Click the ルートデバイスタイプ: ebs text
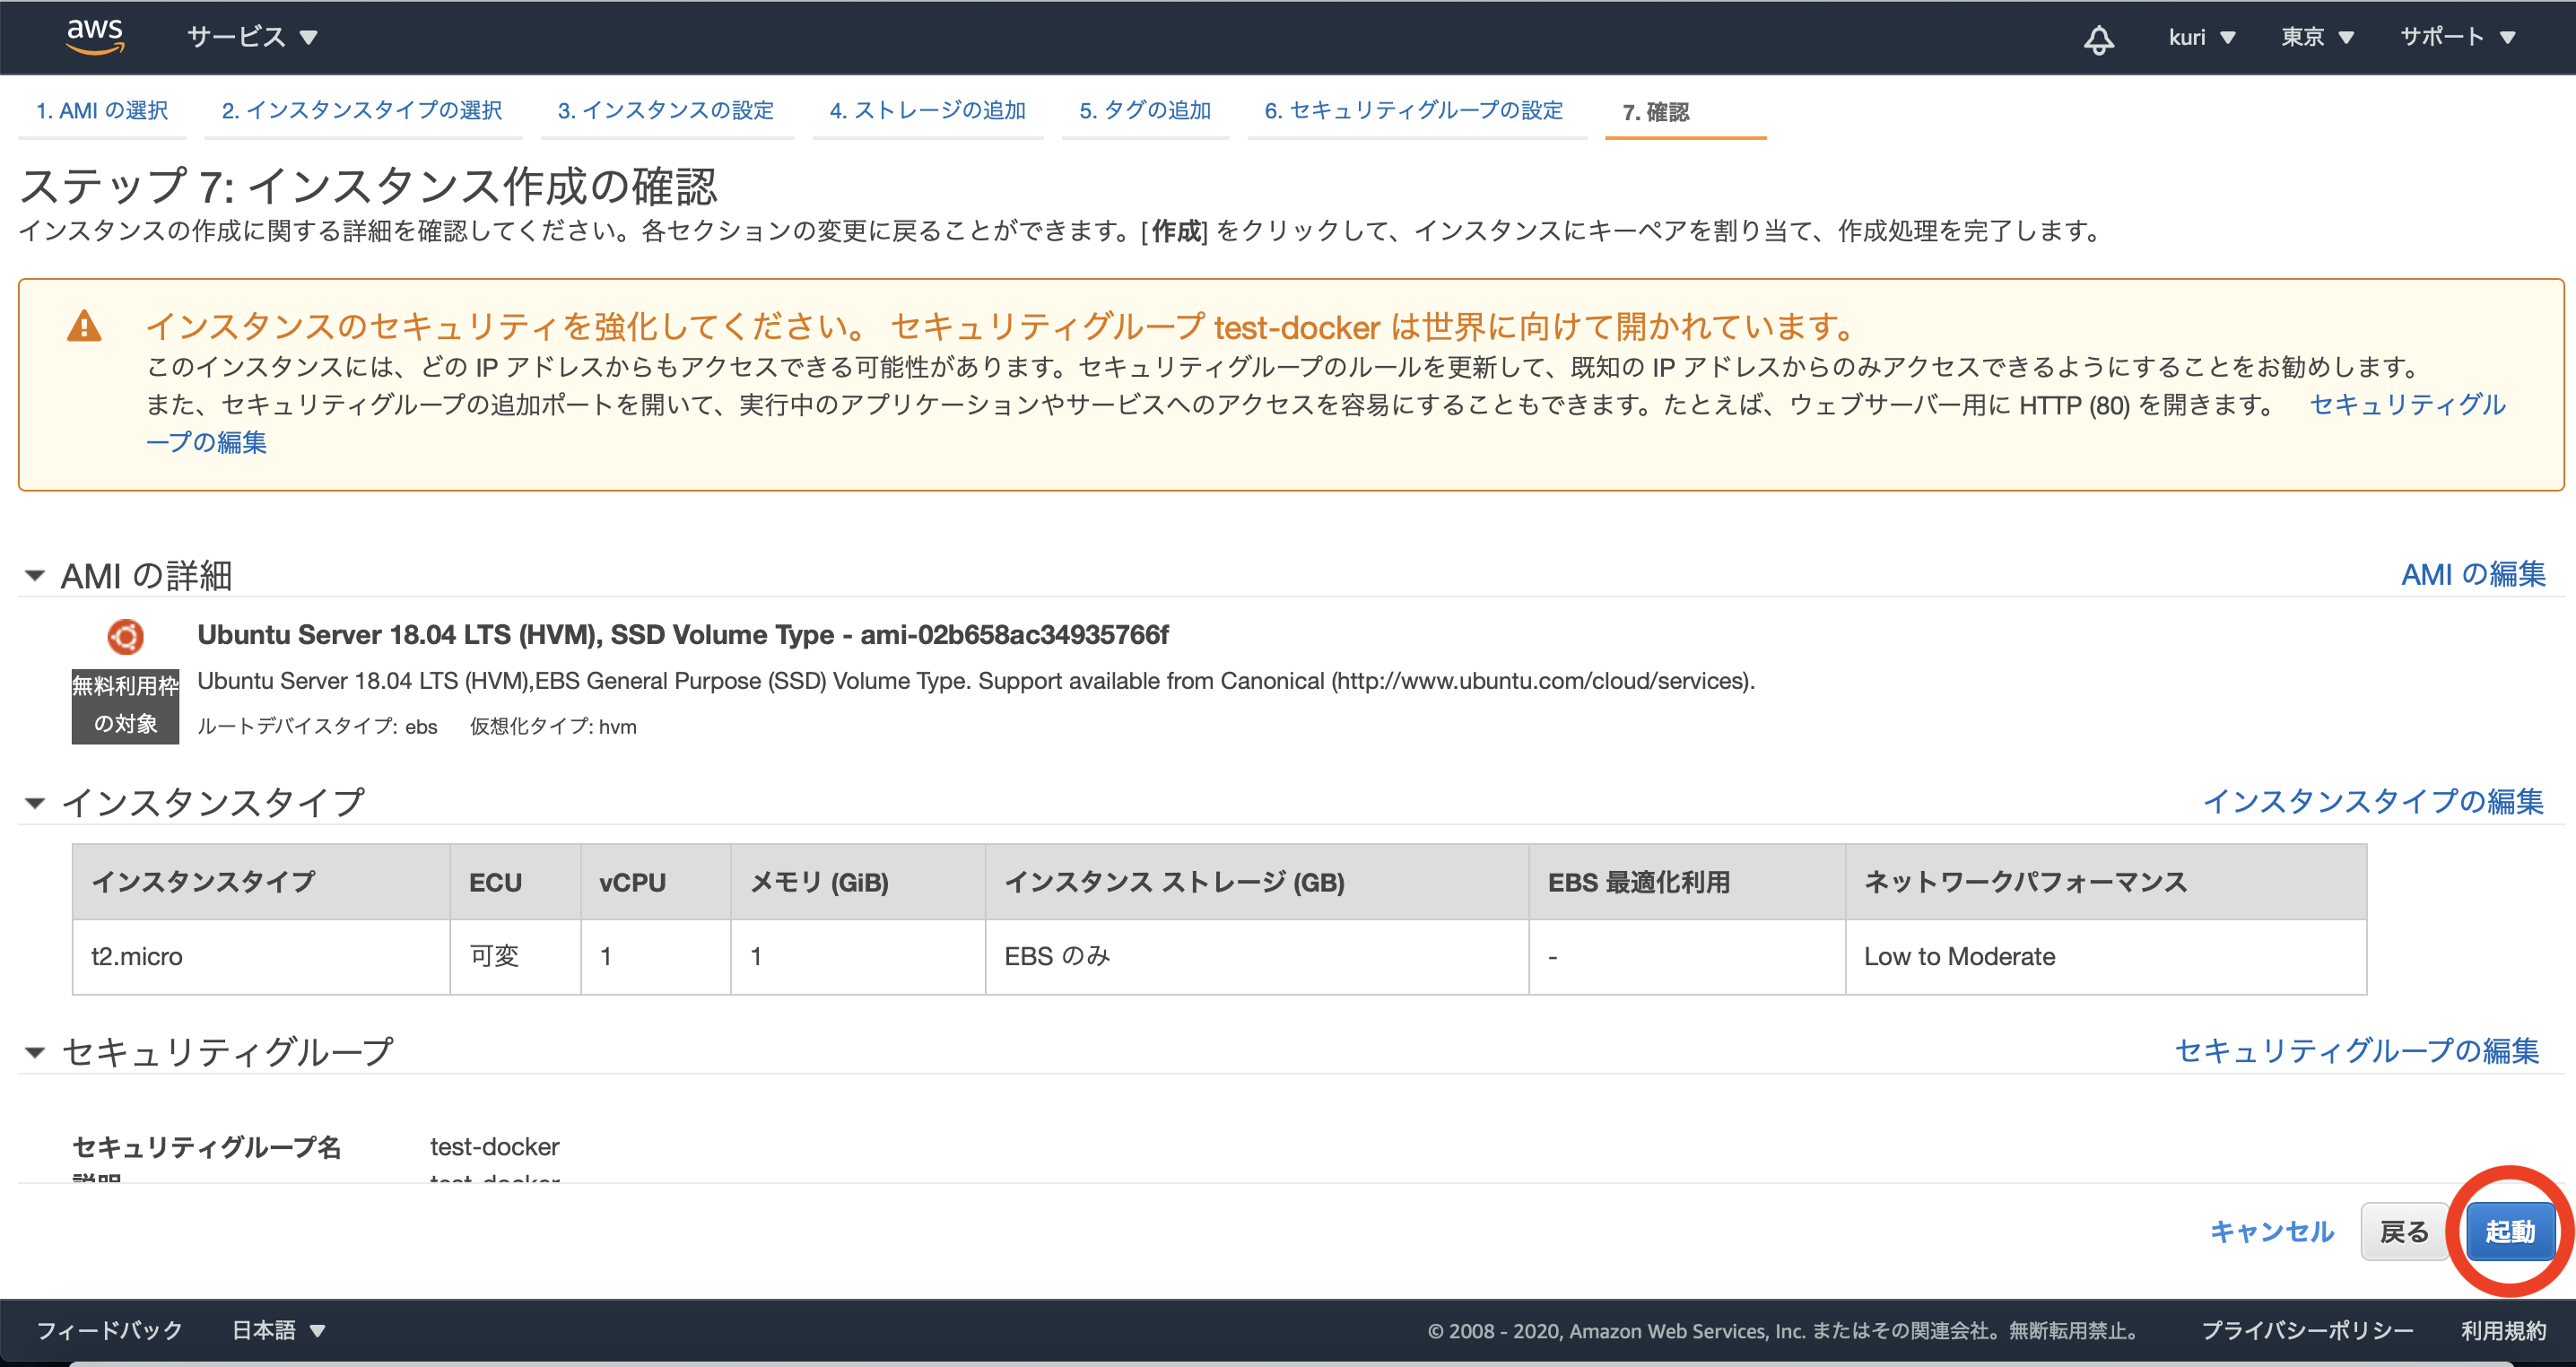 point(317,727)
